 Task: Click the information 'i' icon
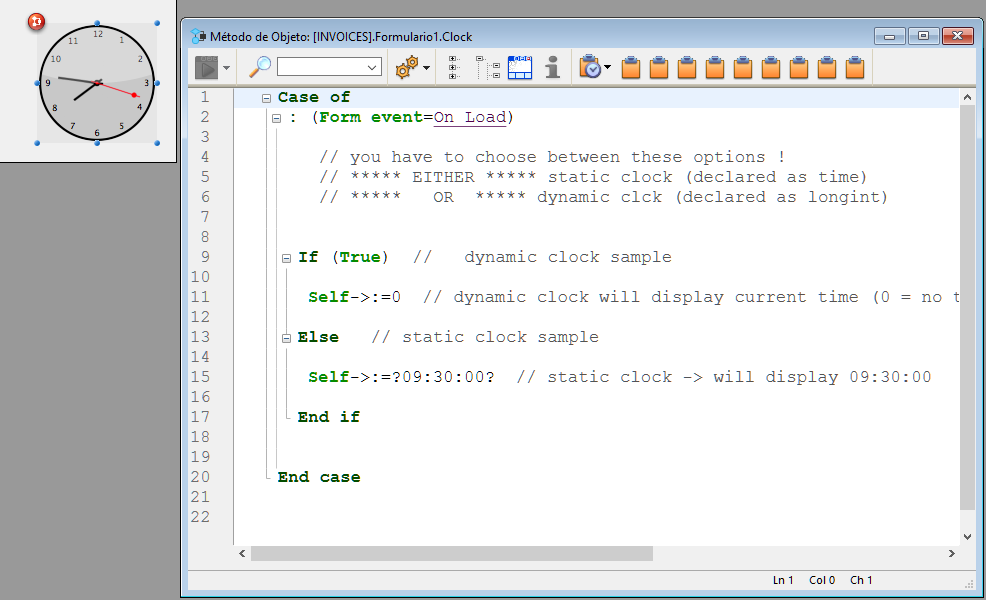tap(552, 67)
